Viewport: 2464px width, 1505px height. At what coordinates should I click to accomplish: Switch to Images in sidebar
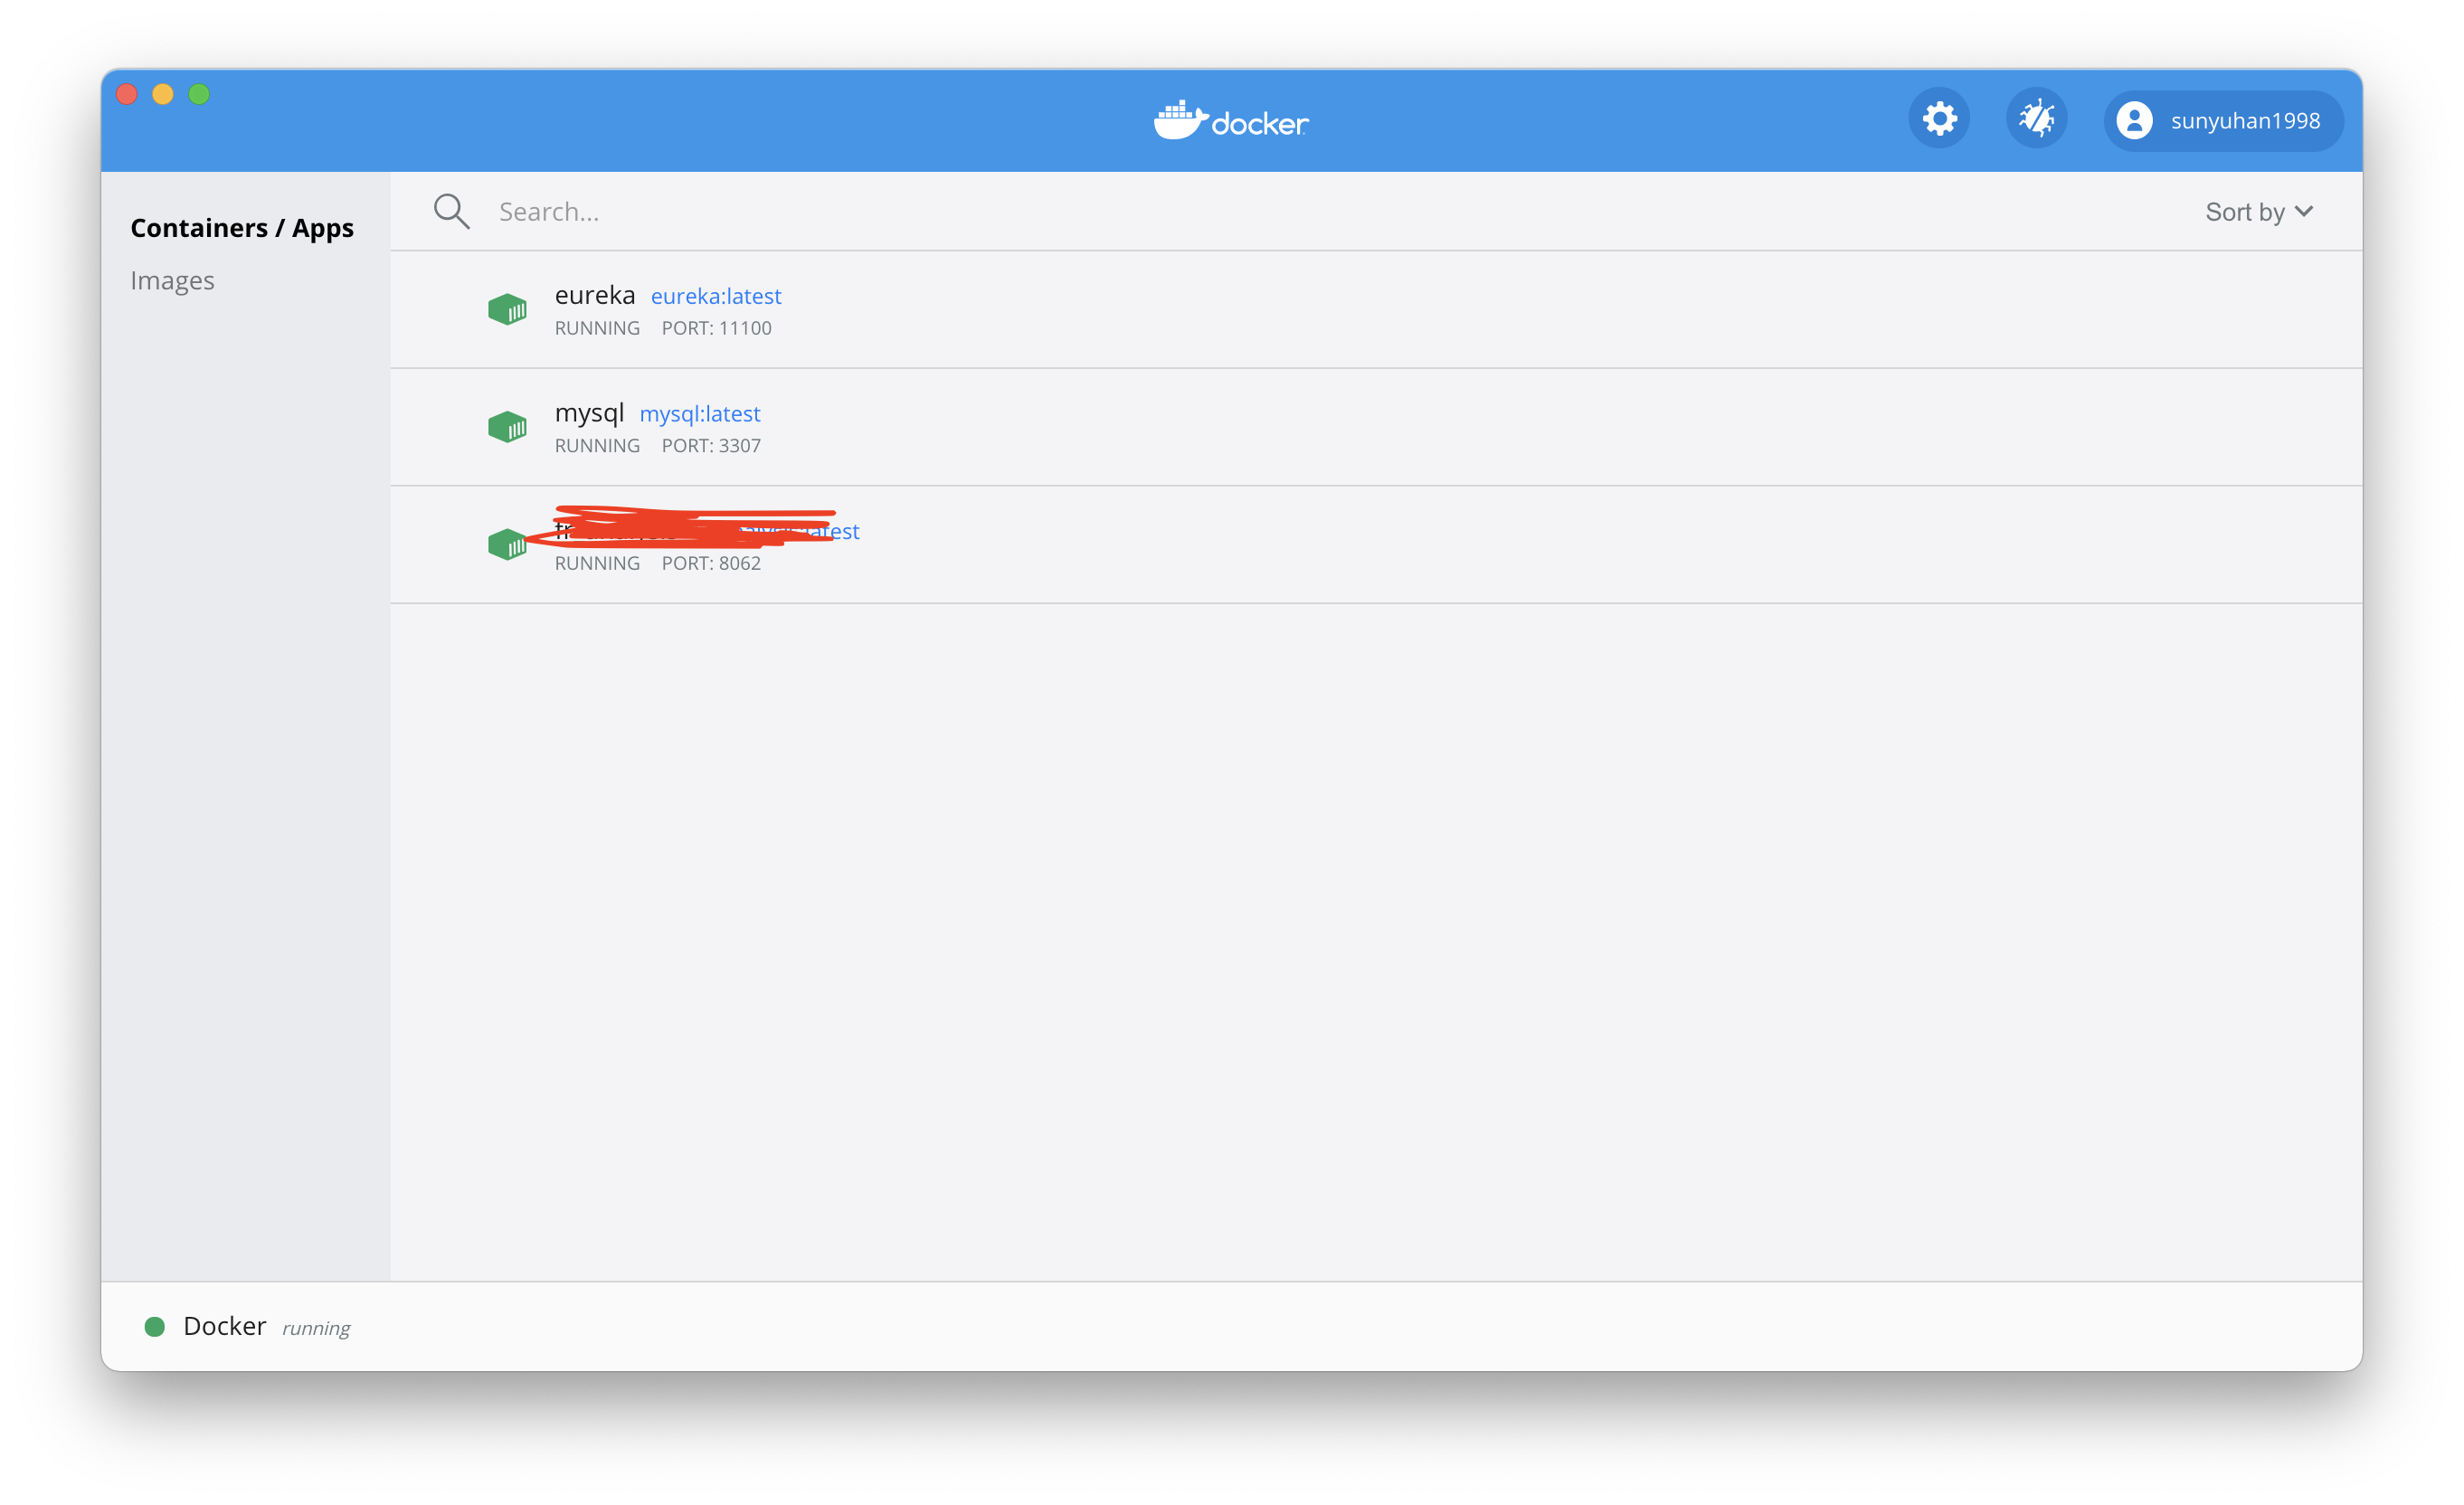coord(172,281)
